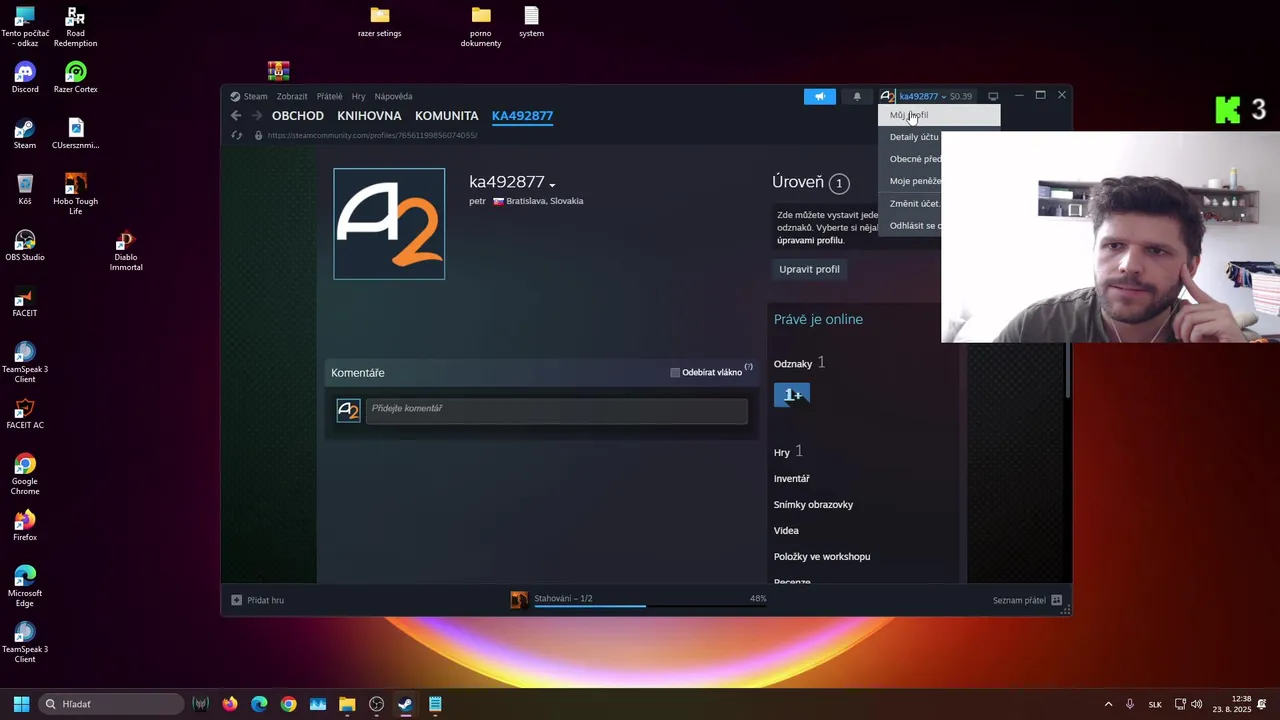The image size is (1280, 720).
Task: Select the FACEIT desktop icon
Action: pyautogui.click(x=25, y=301)
